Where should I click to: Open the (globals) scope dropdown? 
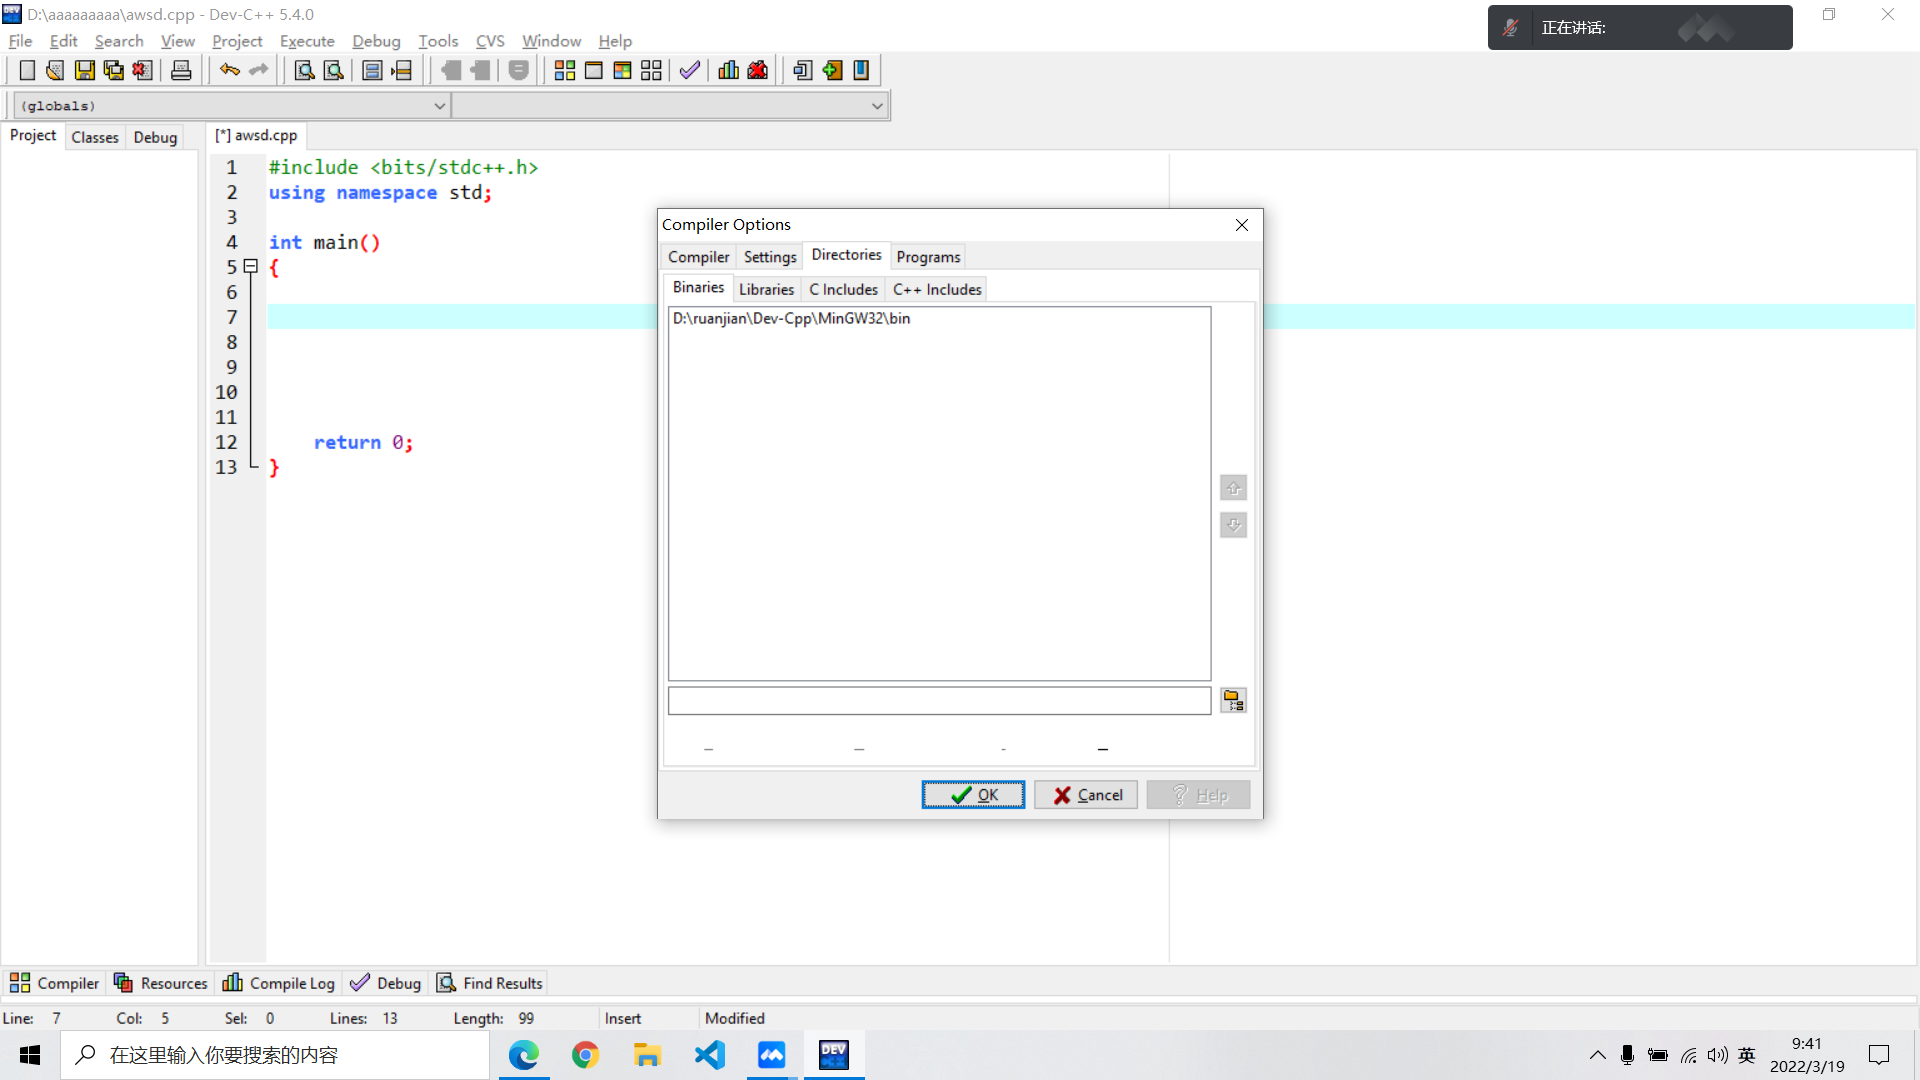(x=440, y=105)
